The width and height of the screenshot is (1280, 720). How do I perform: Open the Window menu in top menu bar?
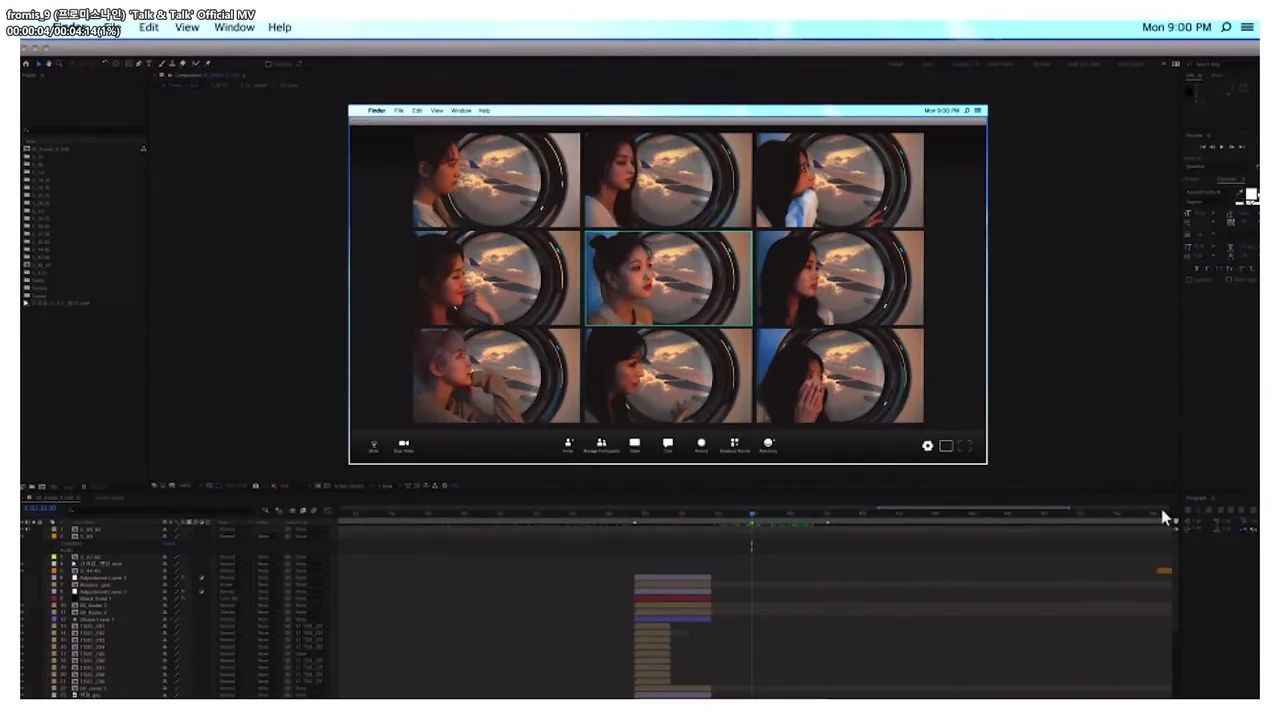[x=234, y=27]
